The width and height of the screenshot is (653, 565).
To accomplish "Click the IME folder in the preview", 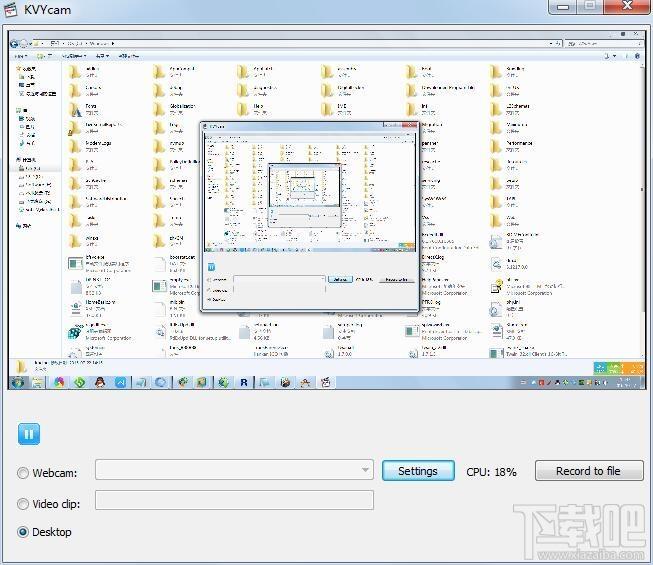I will pos(335,110).
